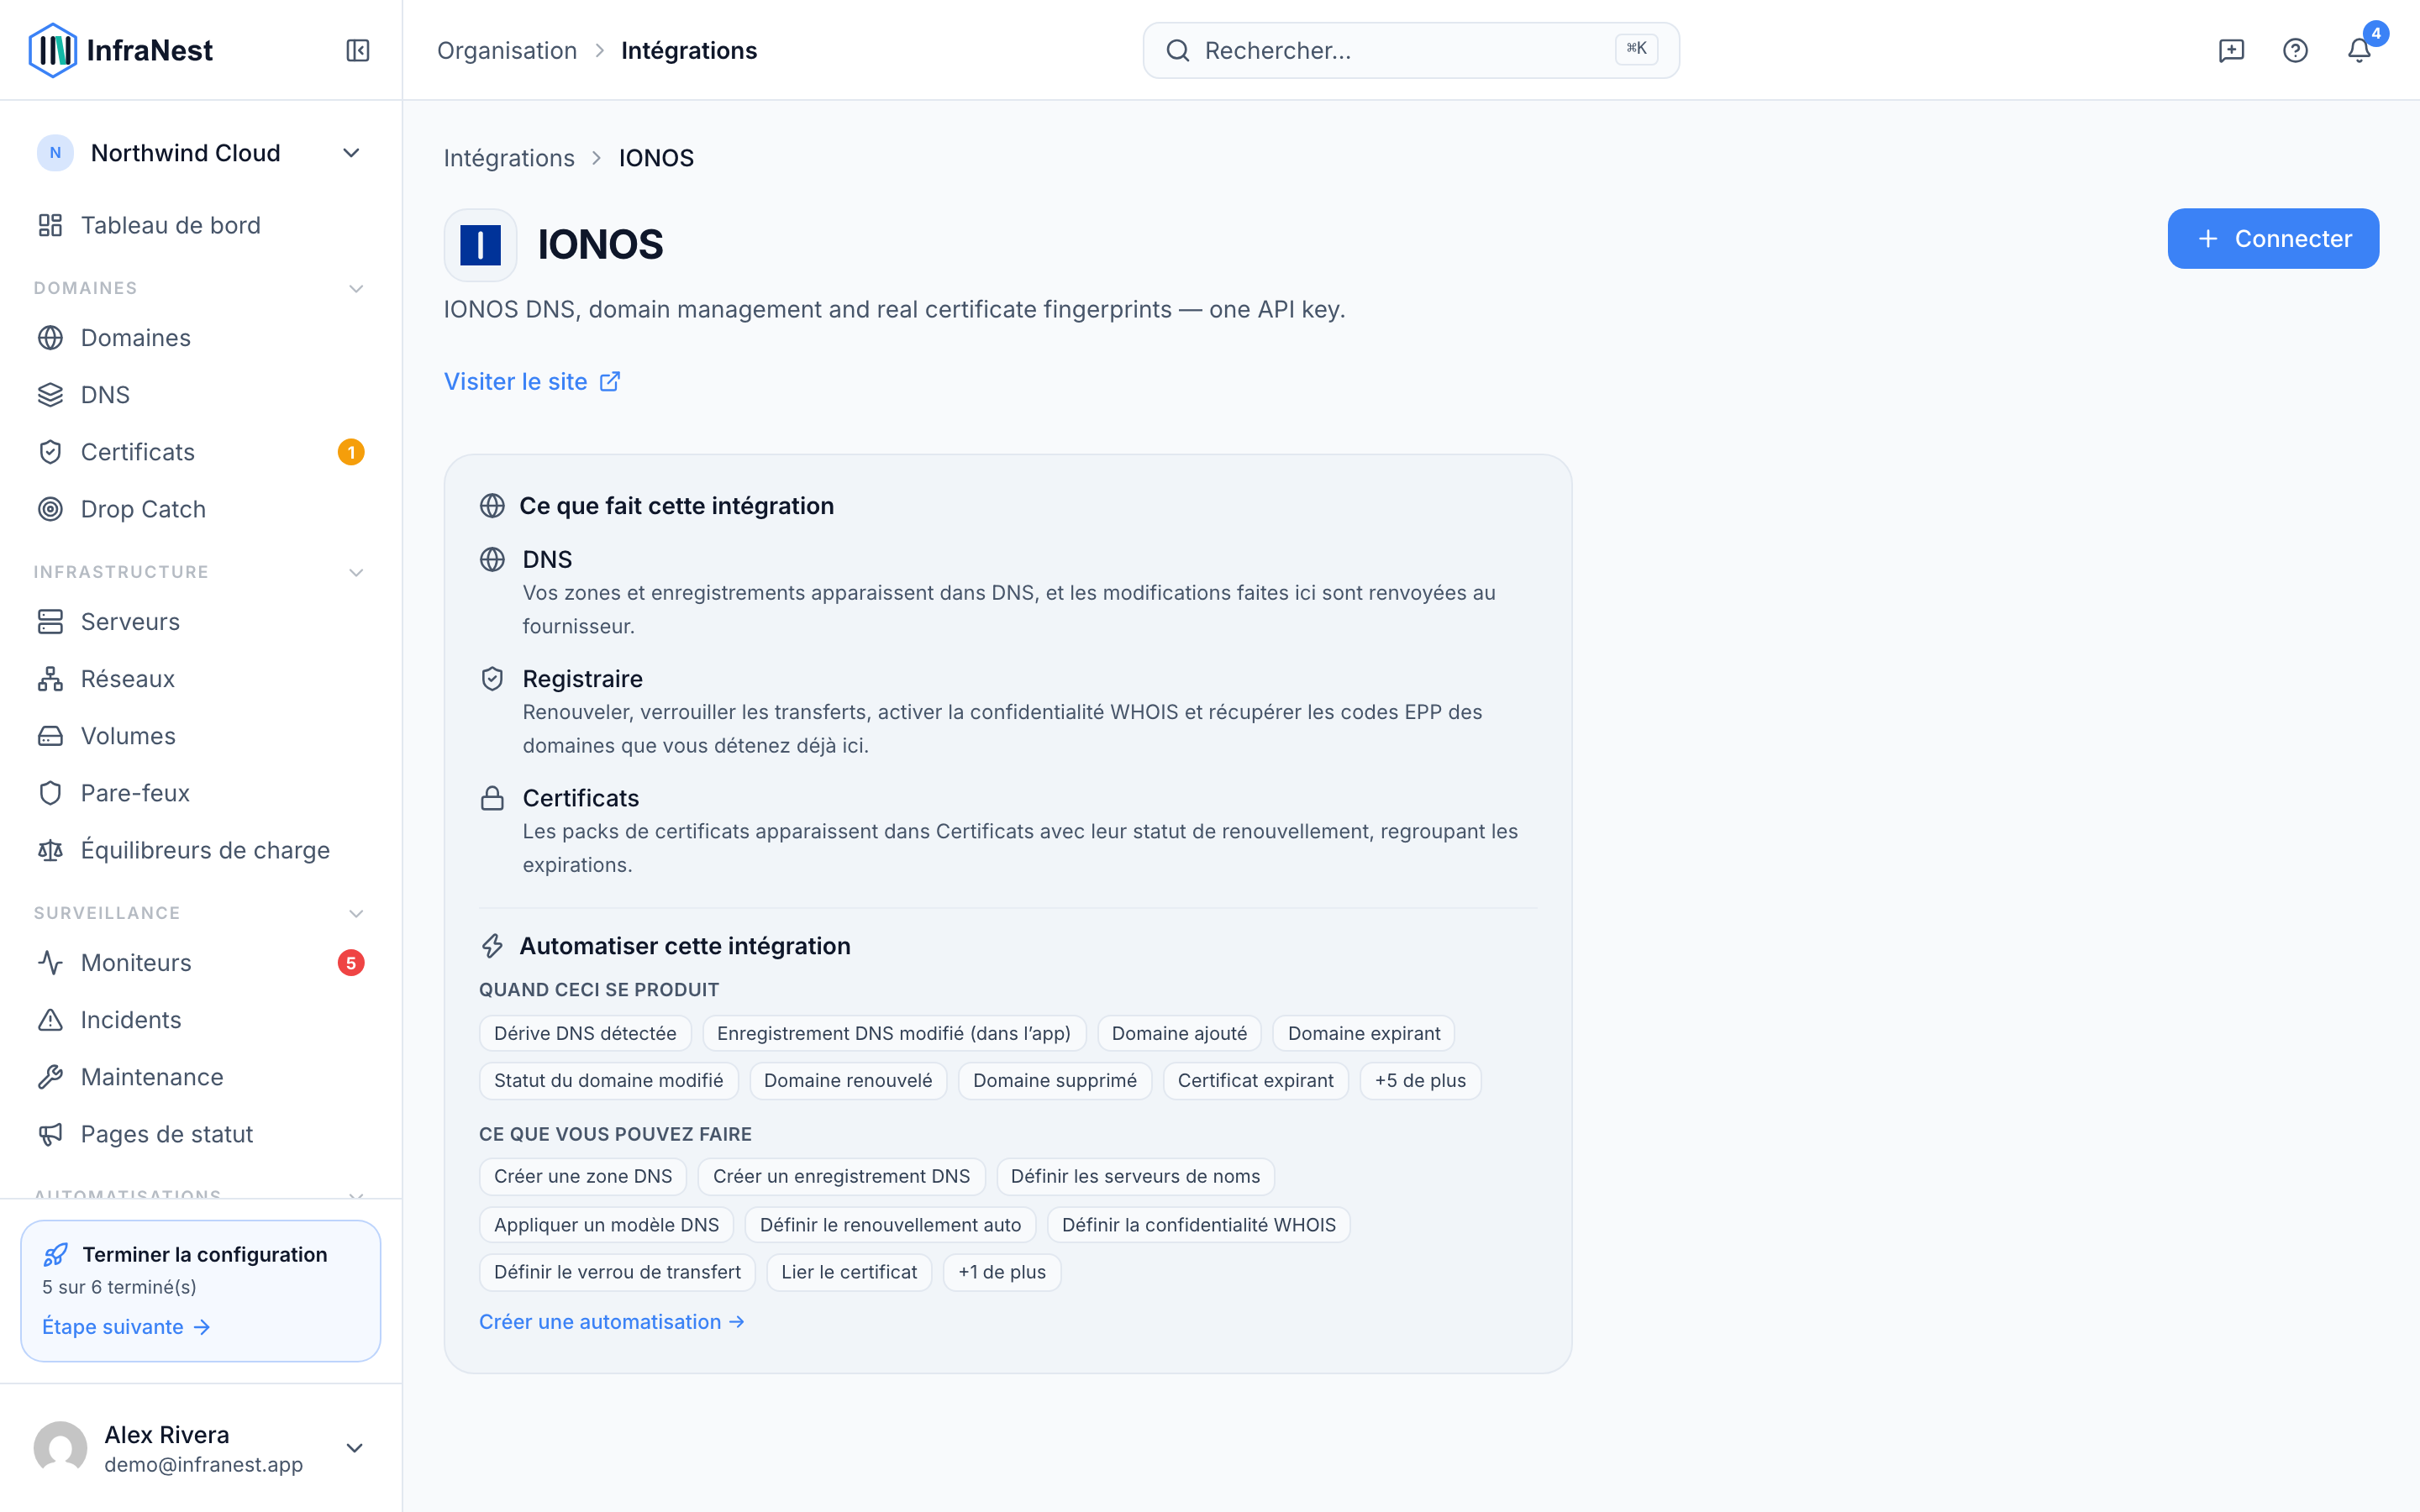The width and height of the screenshot is (2420, 1512).
Task: Click Organisation in the top breadcrumb
Action: (507, 50)
